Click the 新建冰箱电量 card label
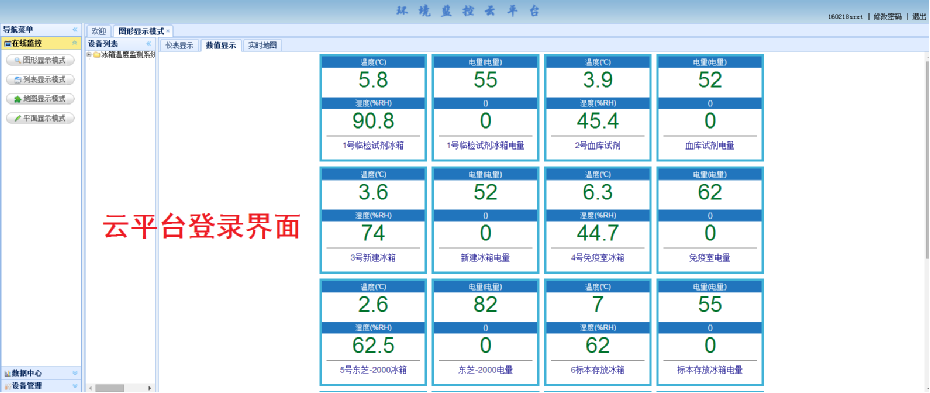The height and width of the screenshot is (393, 930). point(485,258)
